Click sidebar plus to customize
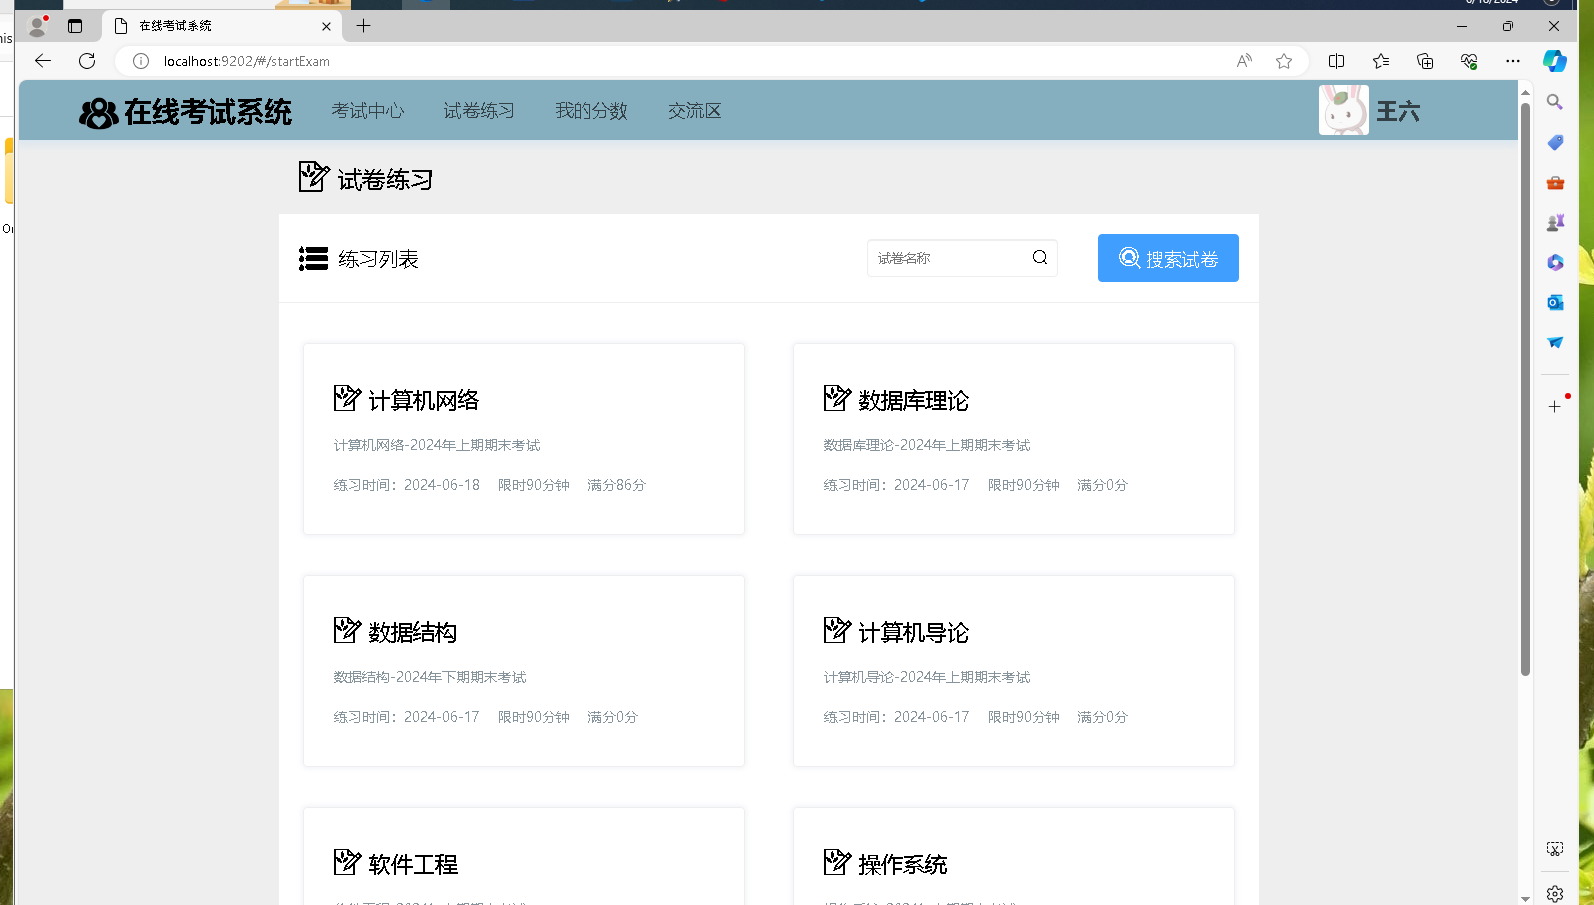Image resolution: width=1594 pixels, height=905 pixels. [1555, 406]
